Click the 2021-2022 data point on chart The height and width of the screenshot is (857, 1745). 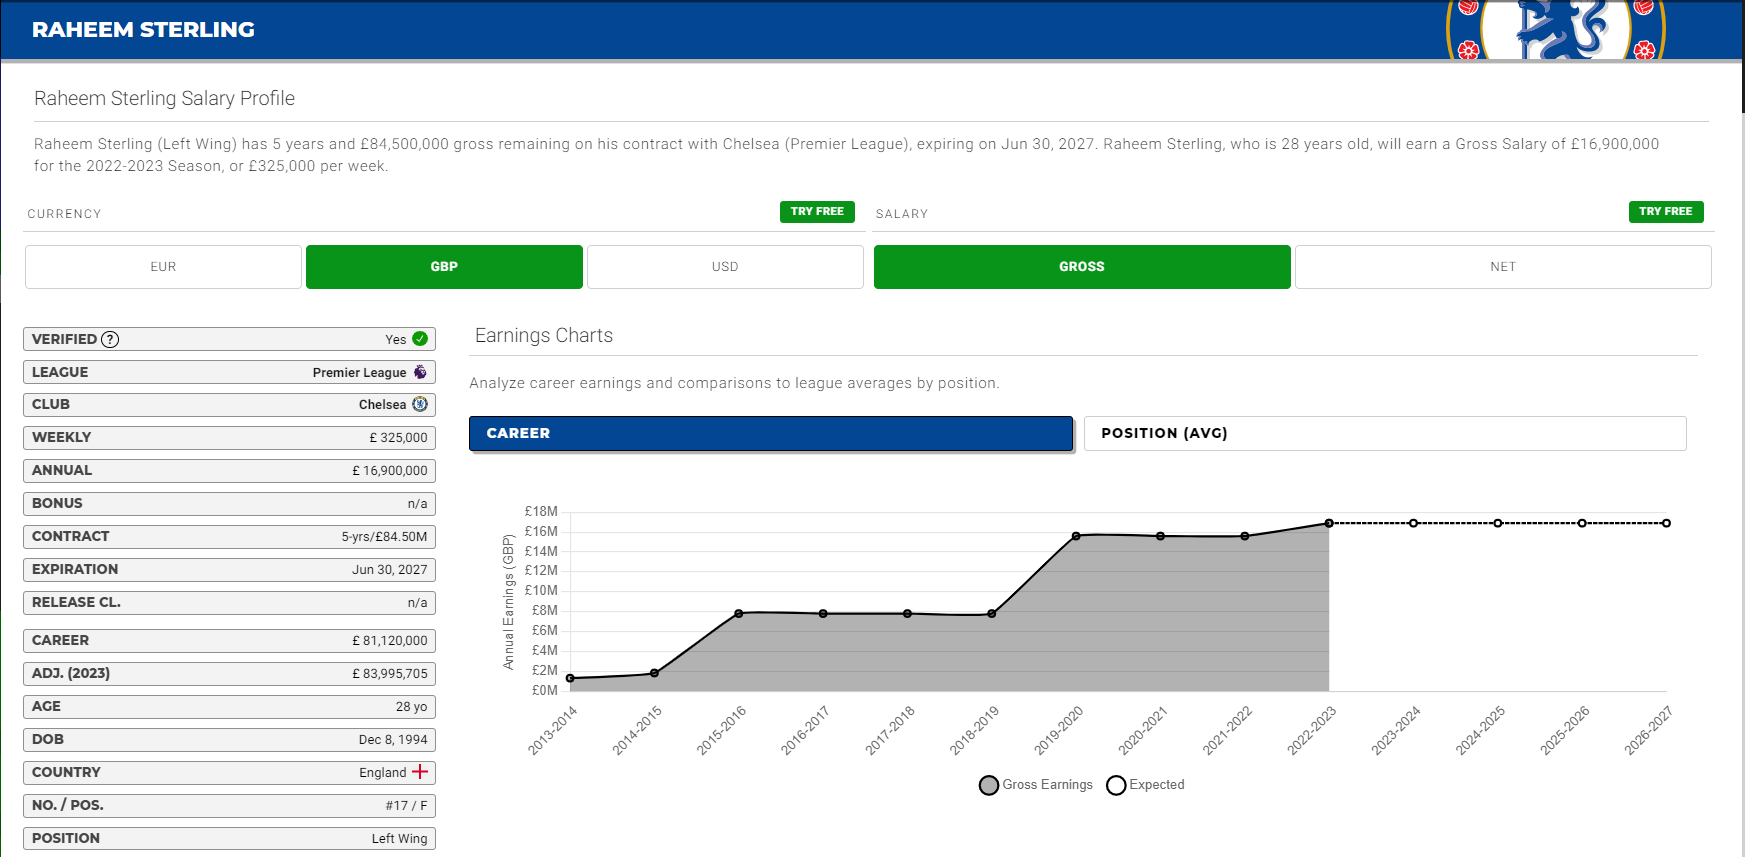1245,536
